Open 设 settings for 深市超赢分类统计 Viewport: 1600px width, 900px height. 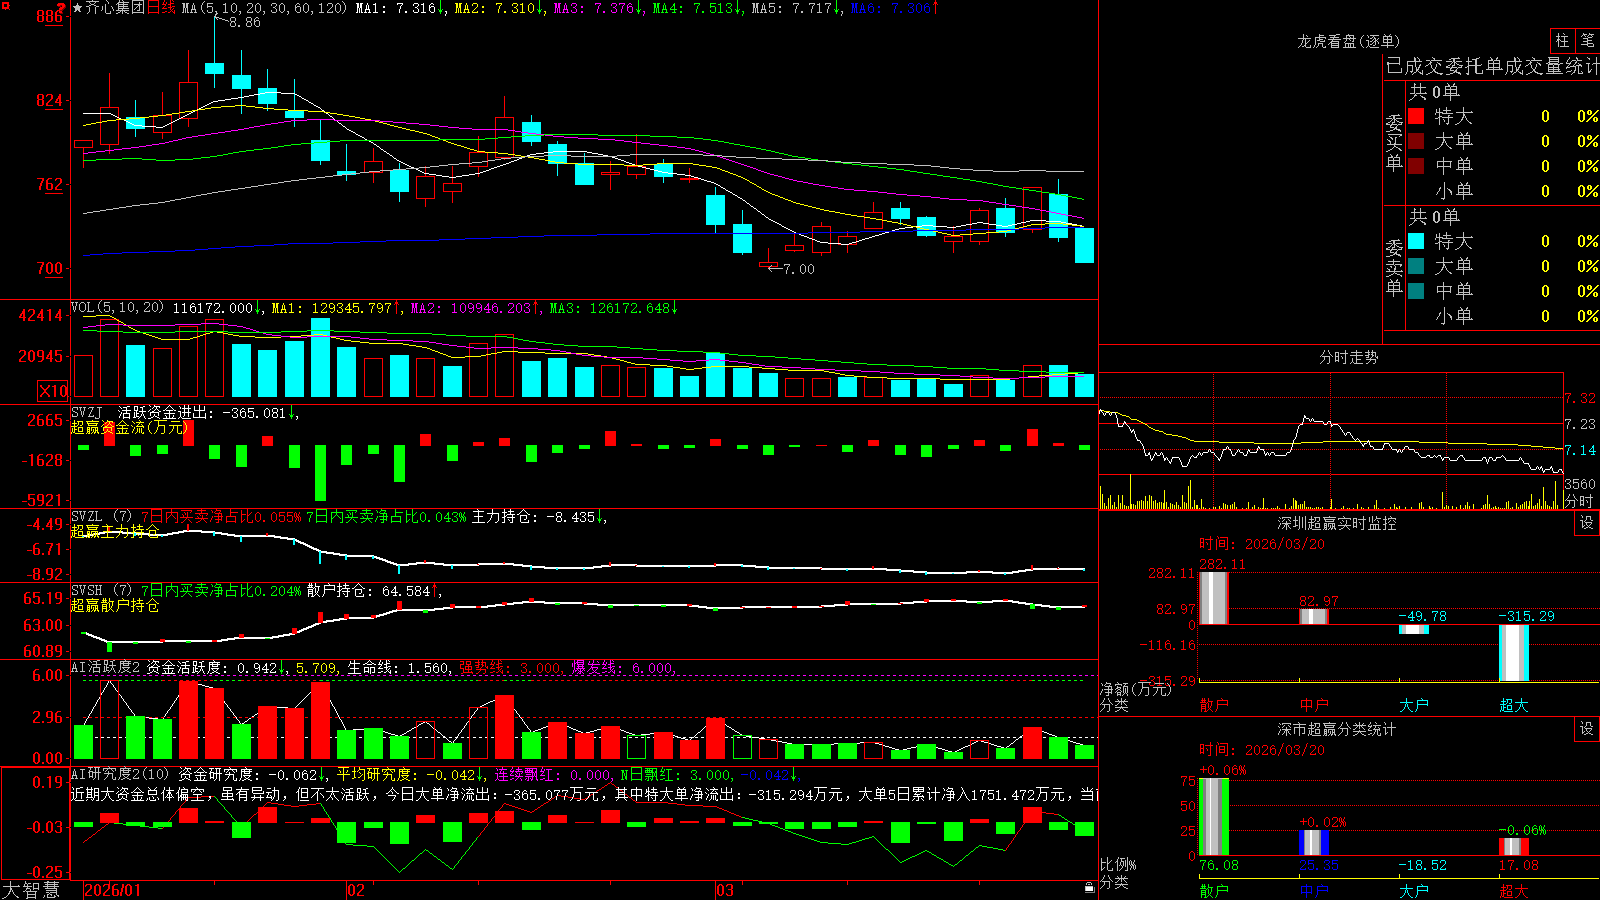point(1587,729)
